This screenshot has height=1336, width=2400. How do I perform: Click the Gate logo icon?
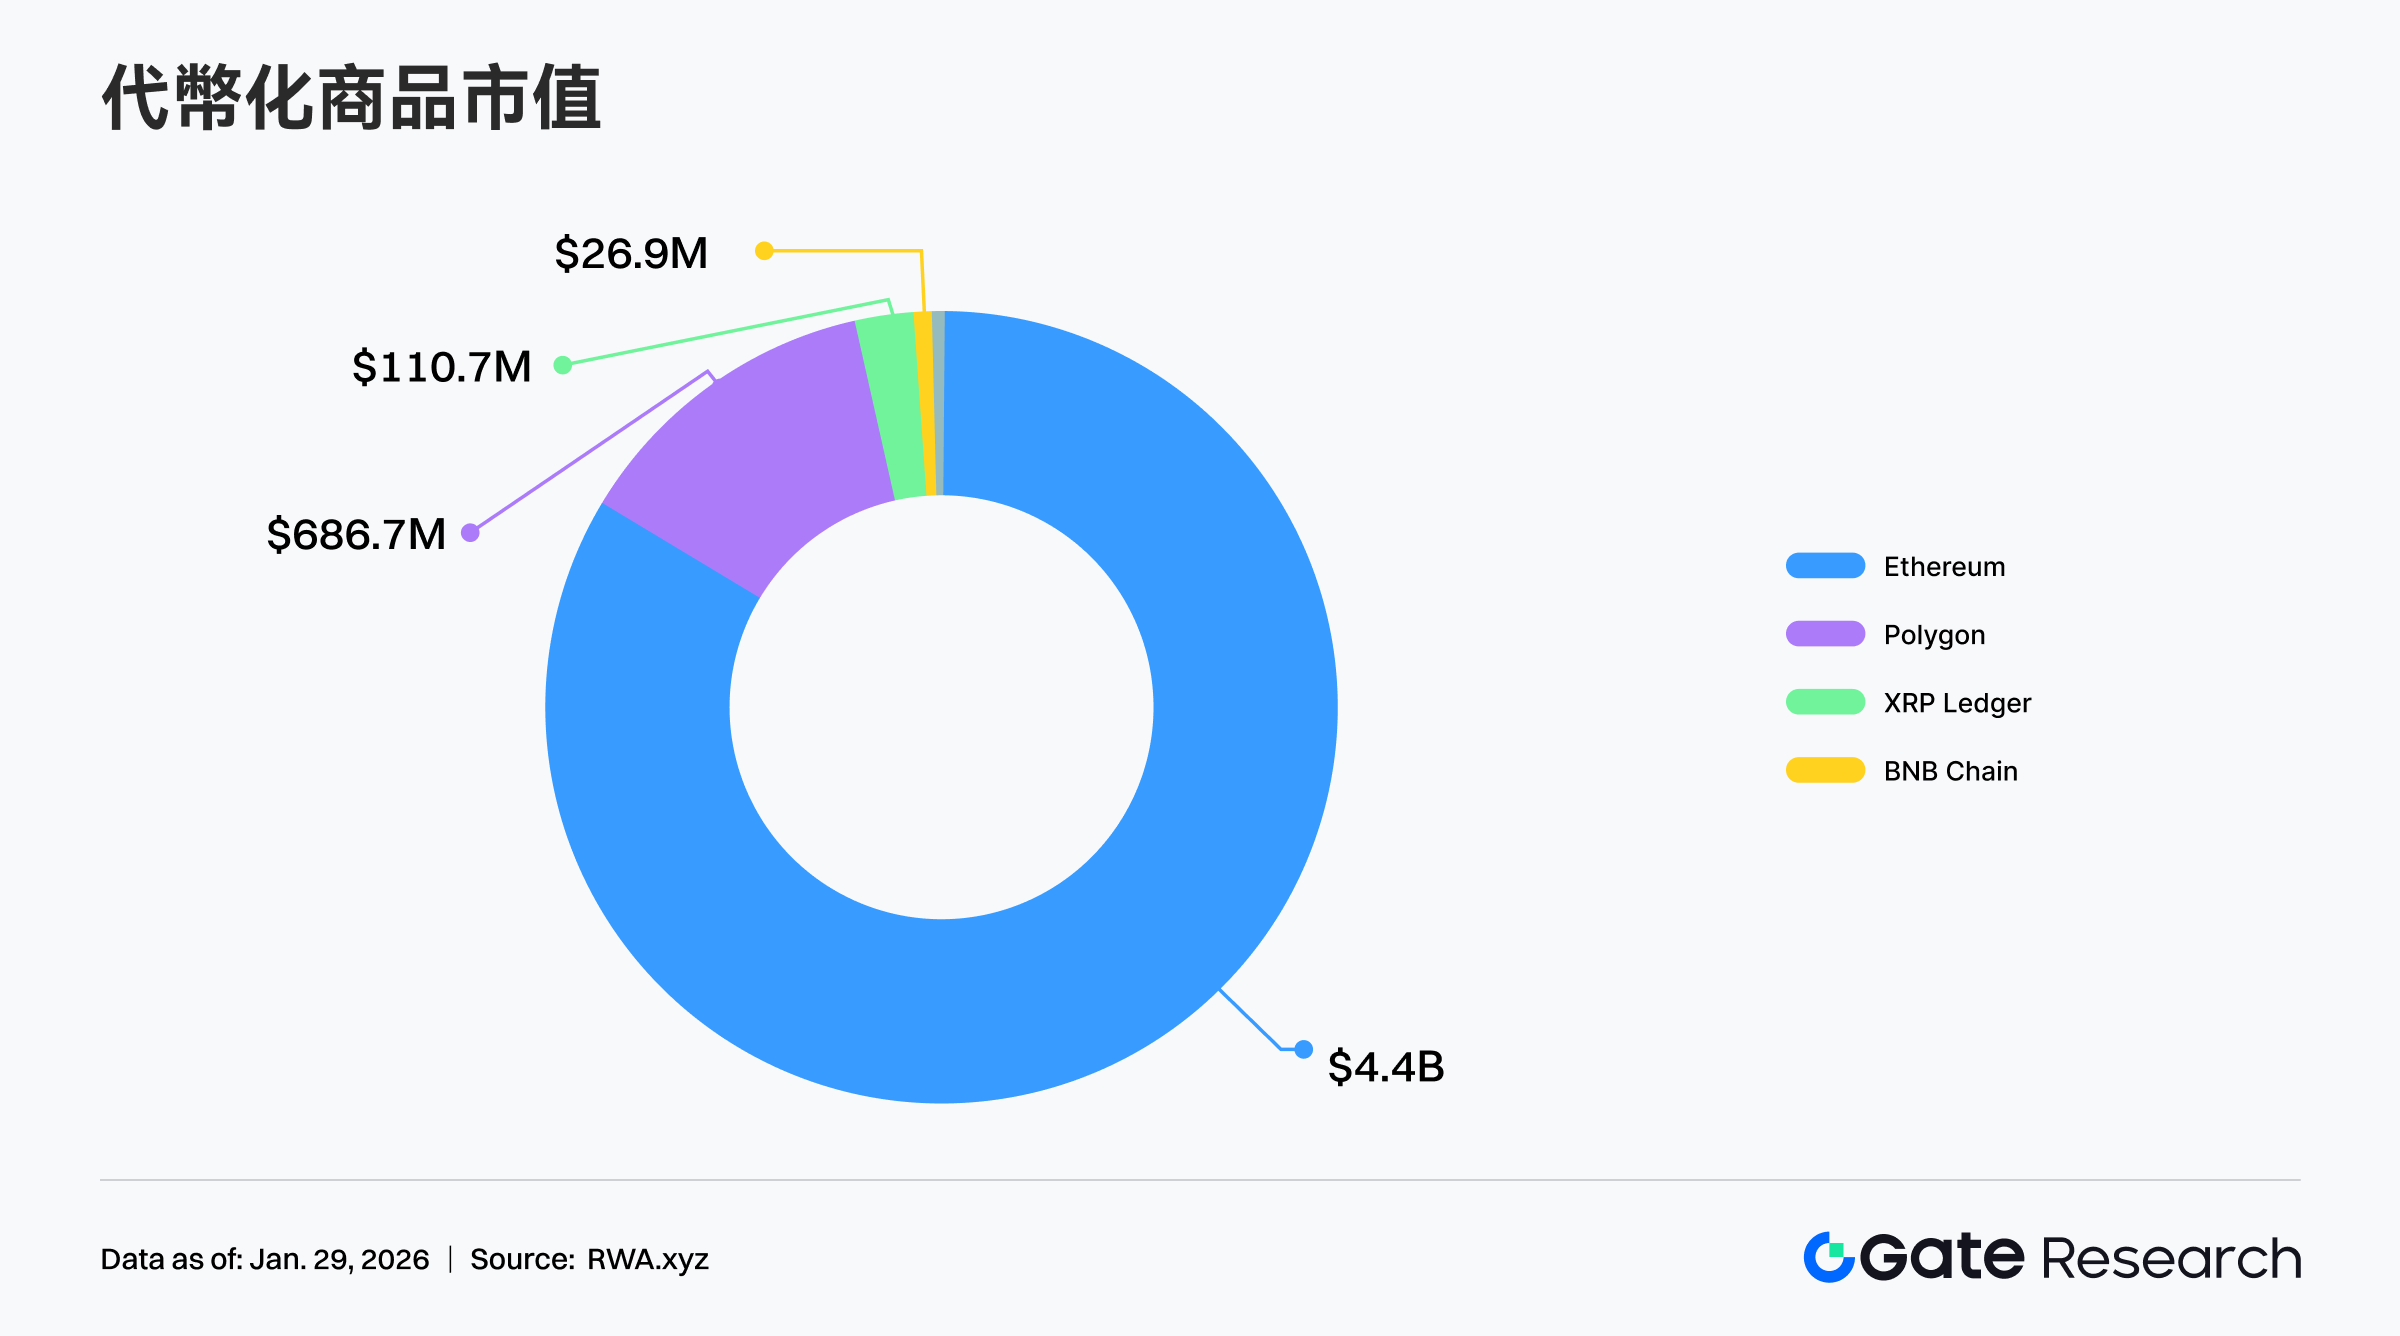pos(1829,1257)
